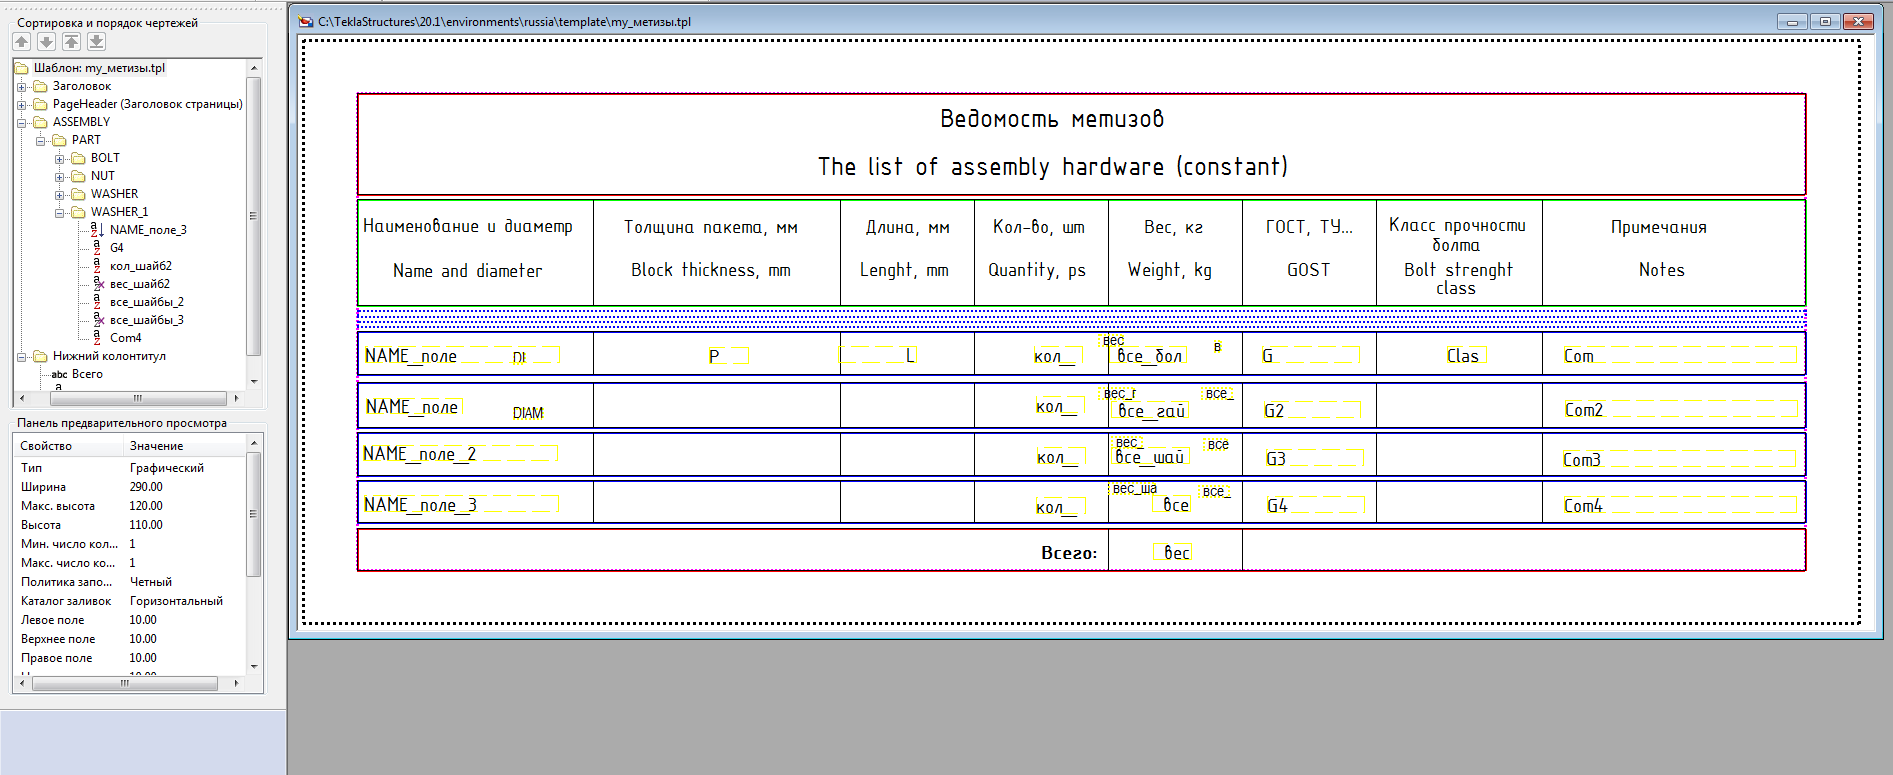The width and height of the screenshot is (1893, 775).
Task: Click the abc text icon beside Всего
Action: click(59, 374)
